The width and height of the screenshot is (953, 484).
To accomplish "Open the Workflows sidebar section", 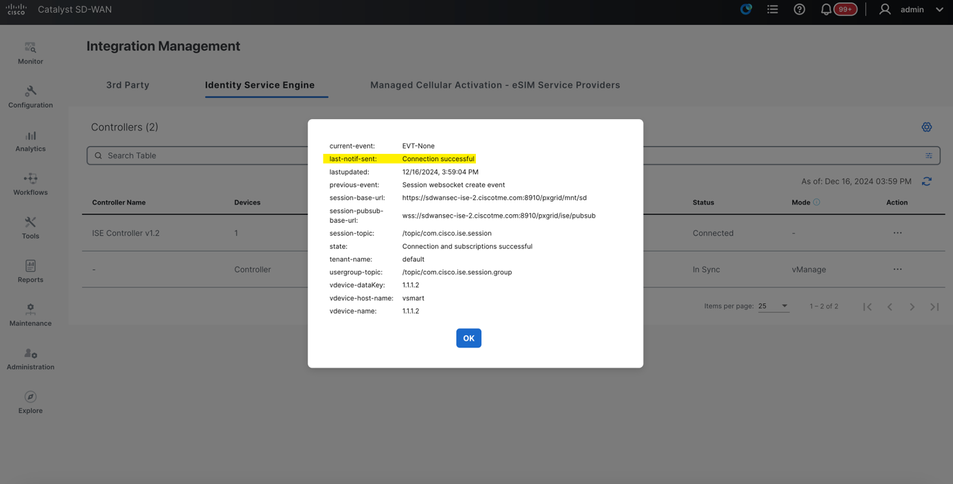I will (x=30, y=185).
